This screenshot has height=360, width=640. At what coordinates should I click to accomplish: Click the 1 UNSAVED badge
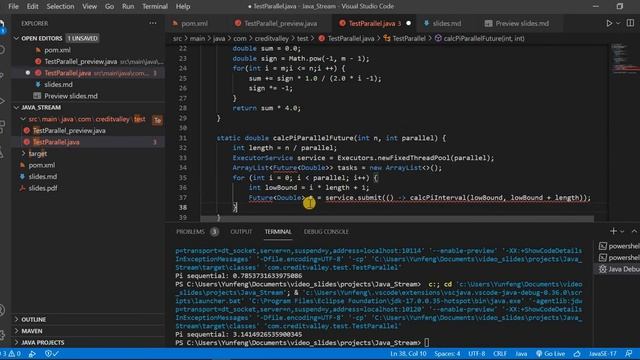pyautogui.click(x=82, y=38)
